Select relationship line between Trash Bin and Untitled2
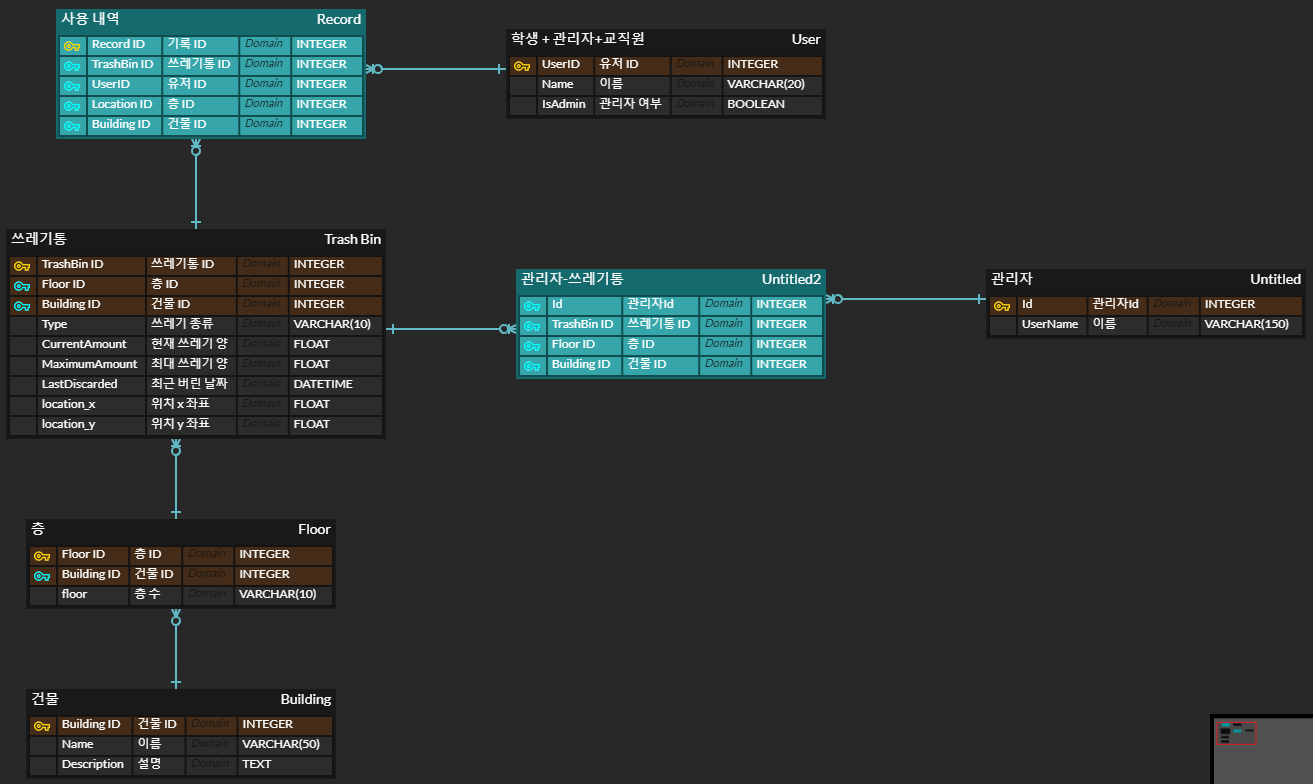 click(450, 328)
